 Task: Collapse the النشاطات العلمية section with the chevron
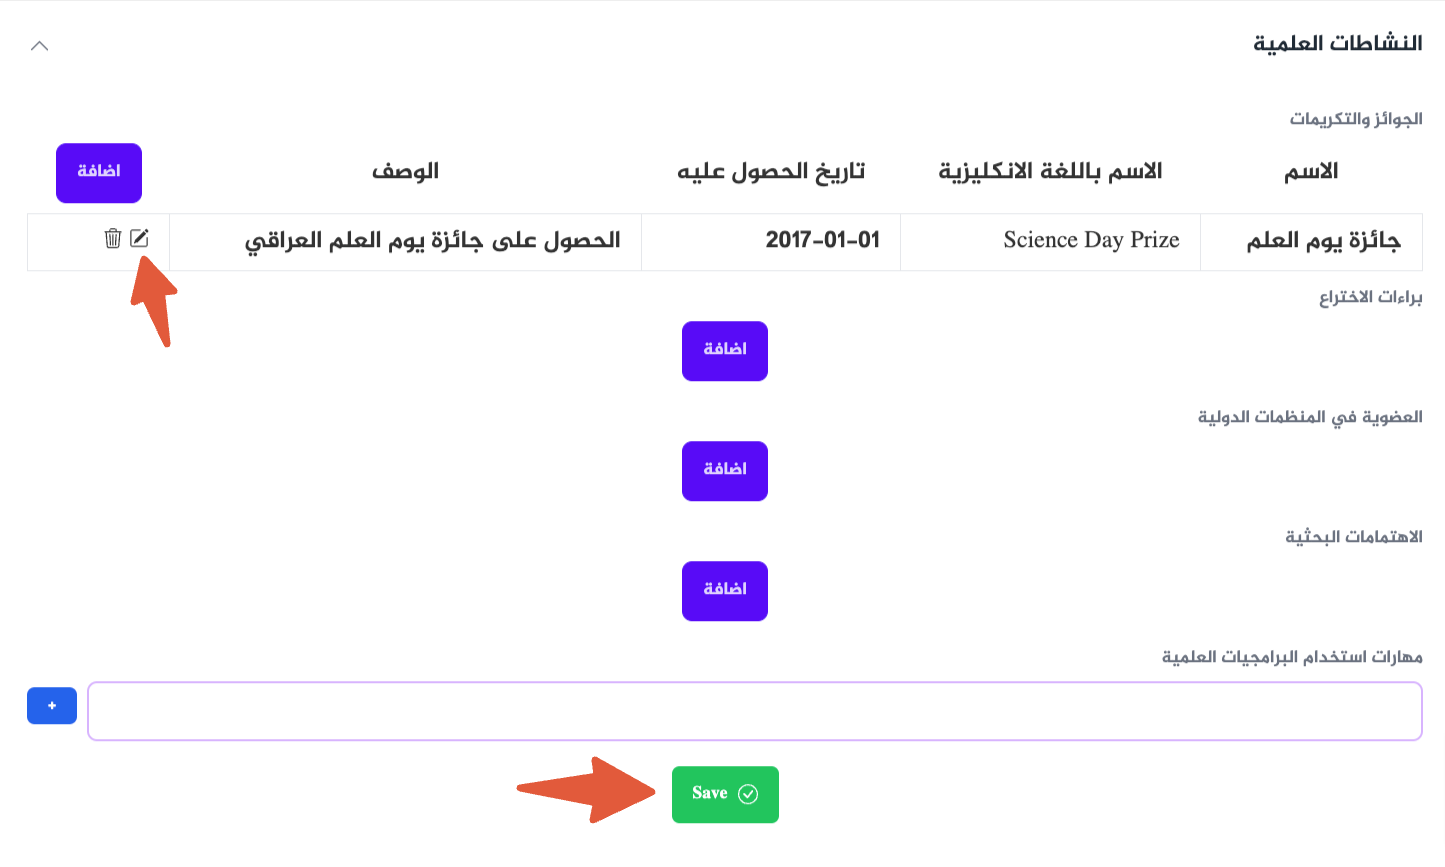tap(39, 45)
